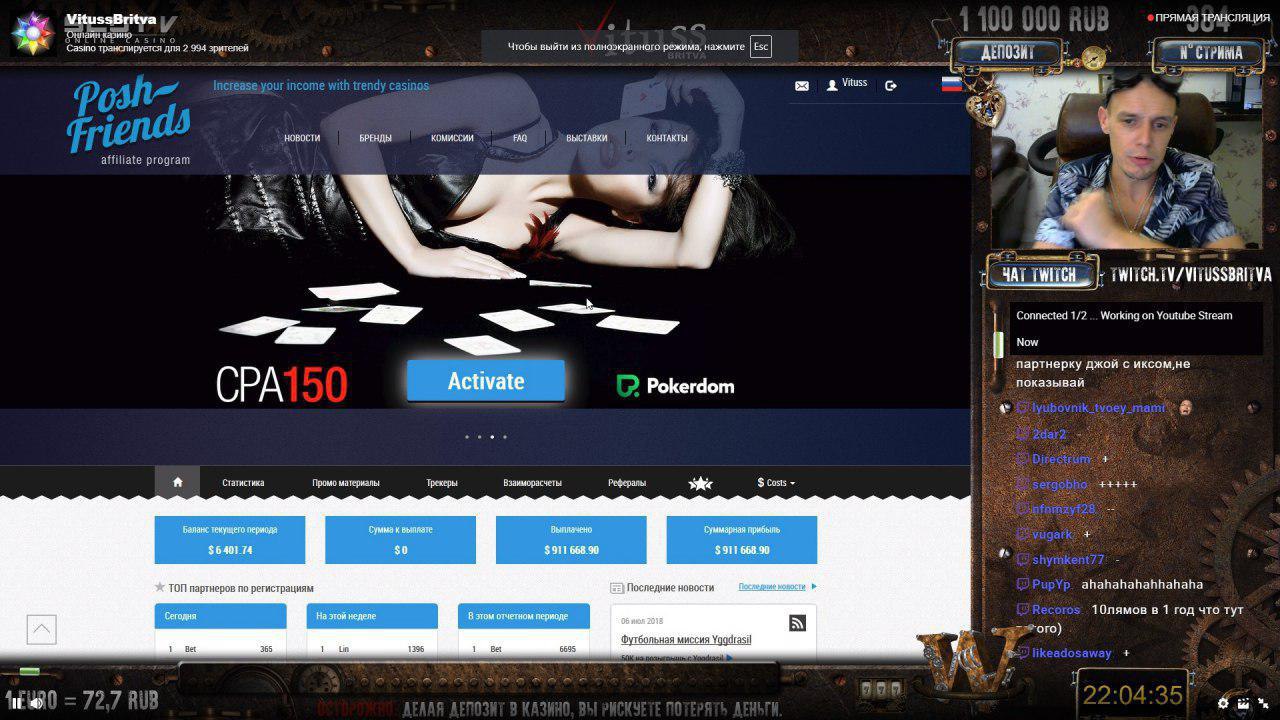
Task: Open the mail envelope icon in site header
Action: coord(802,86)
